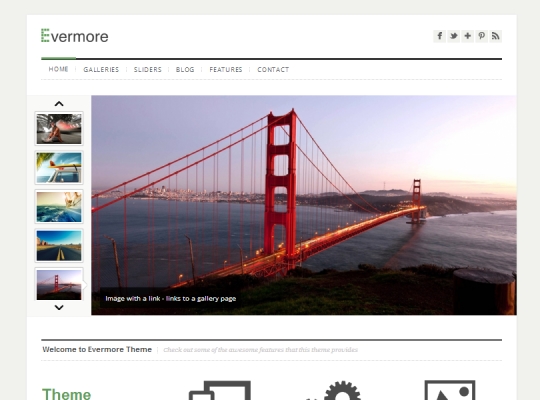The width and height of the screenshot is (540, 400).
Task: Select the surfboard car thumbnail
Action: coord(59,168)
